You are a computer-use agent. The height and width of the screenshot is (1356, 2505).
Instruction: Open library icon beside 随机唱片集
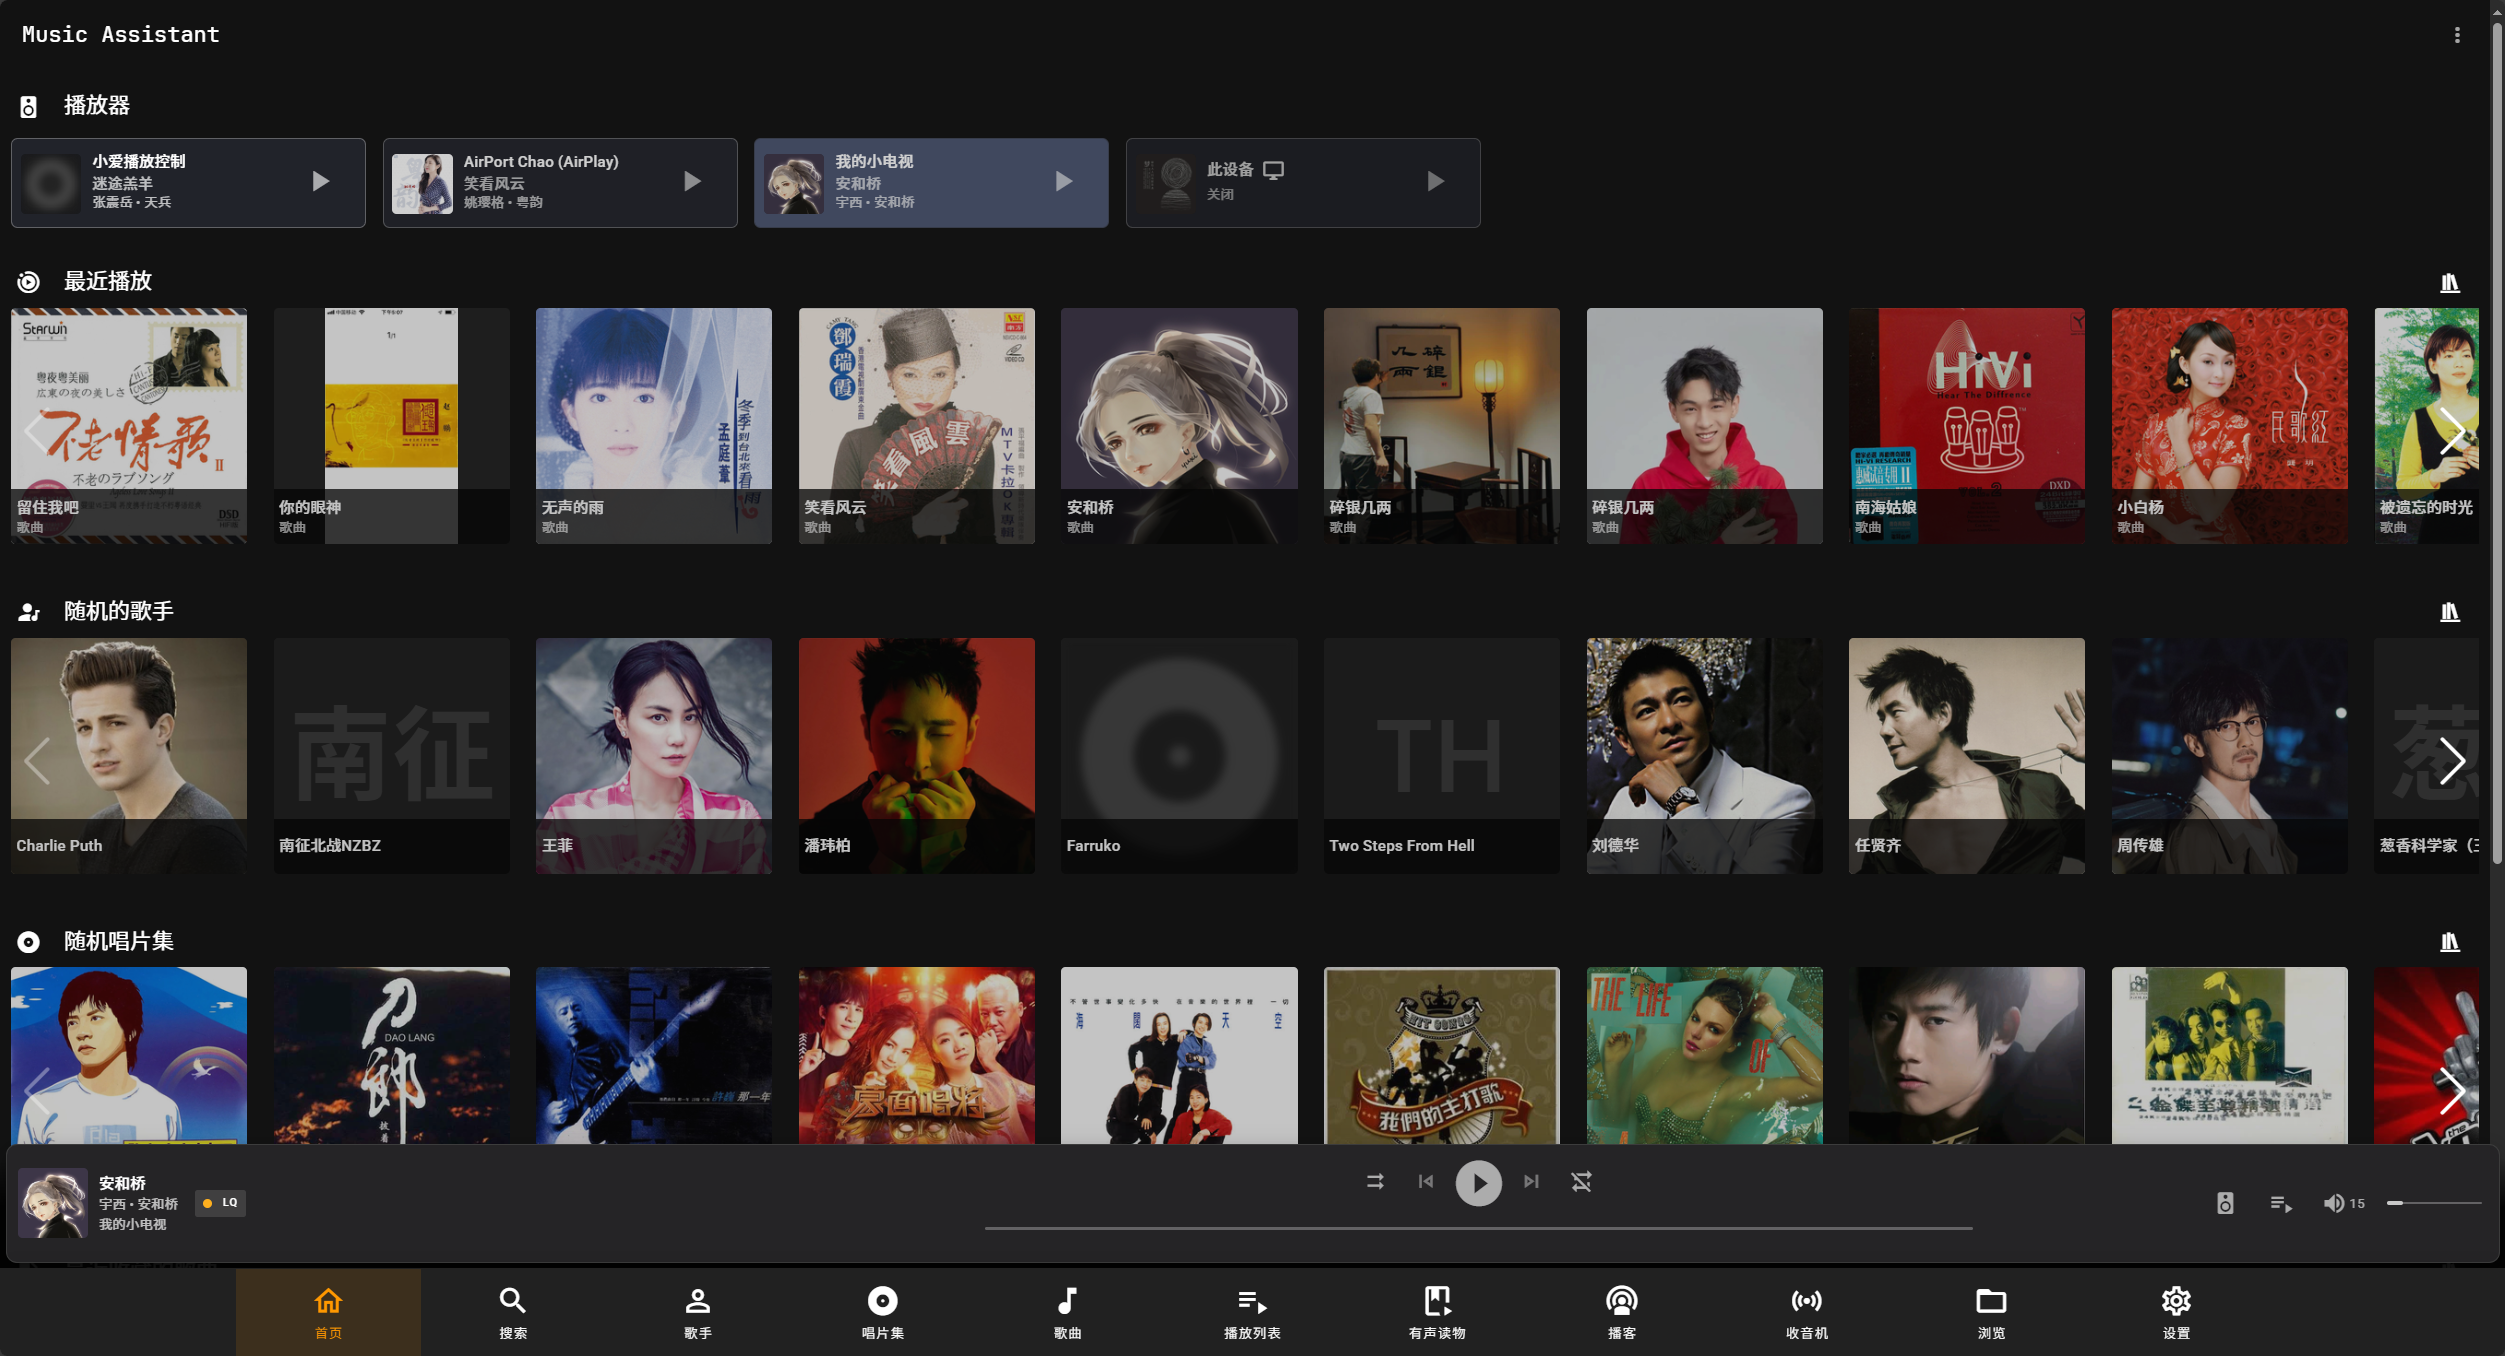click(x=2449, y=941)
